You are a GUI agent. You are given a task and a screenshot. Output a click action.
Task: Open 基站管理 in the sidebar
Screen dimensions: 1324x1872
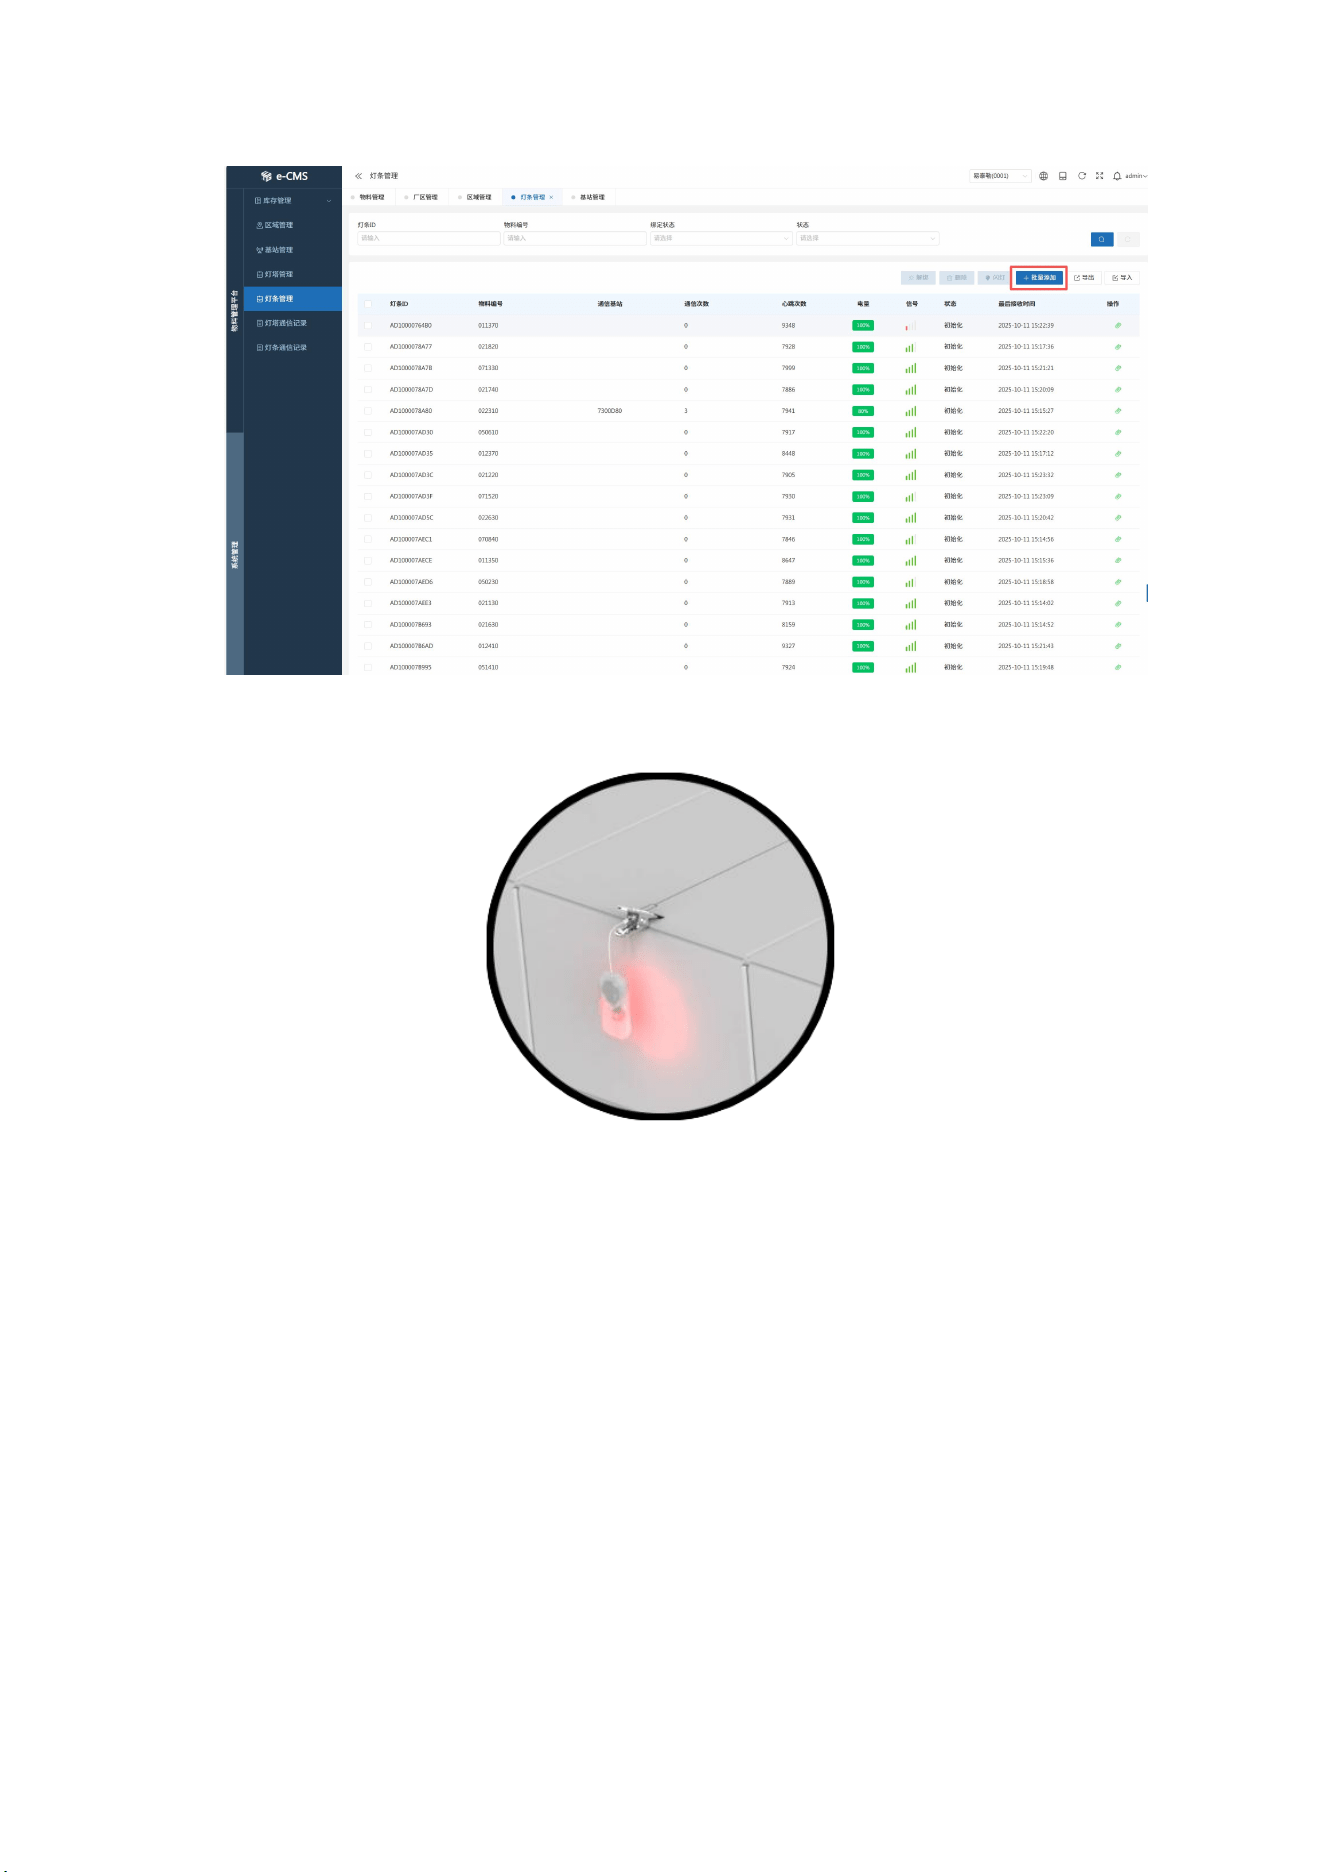click(293, 250)
